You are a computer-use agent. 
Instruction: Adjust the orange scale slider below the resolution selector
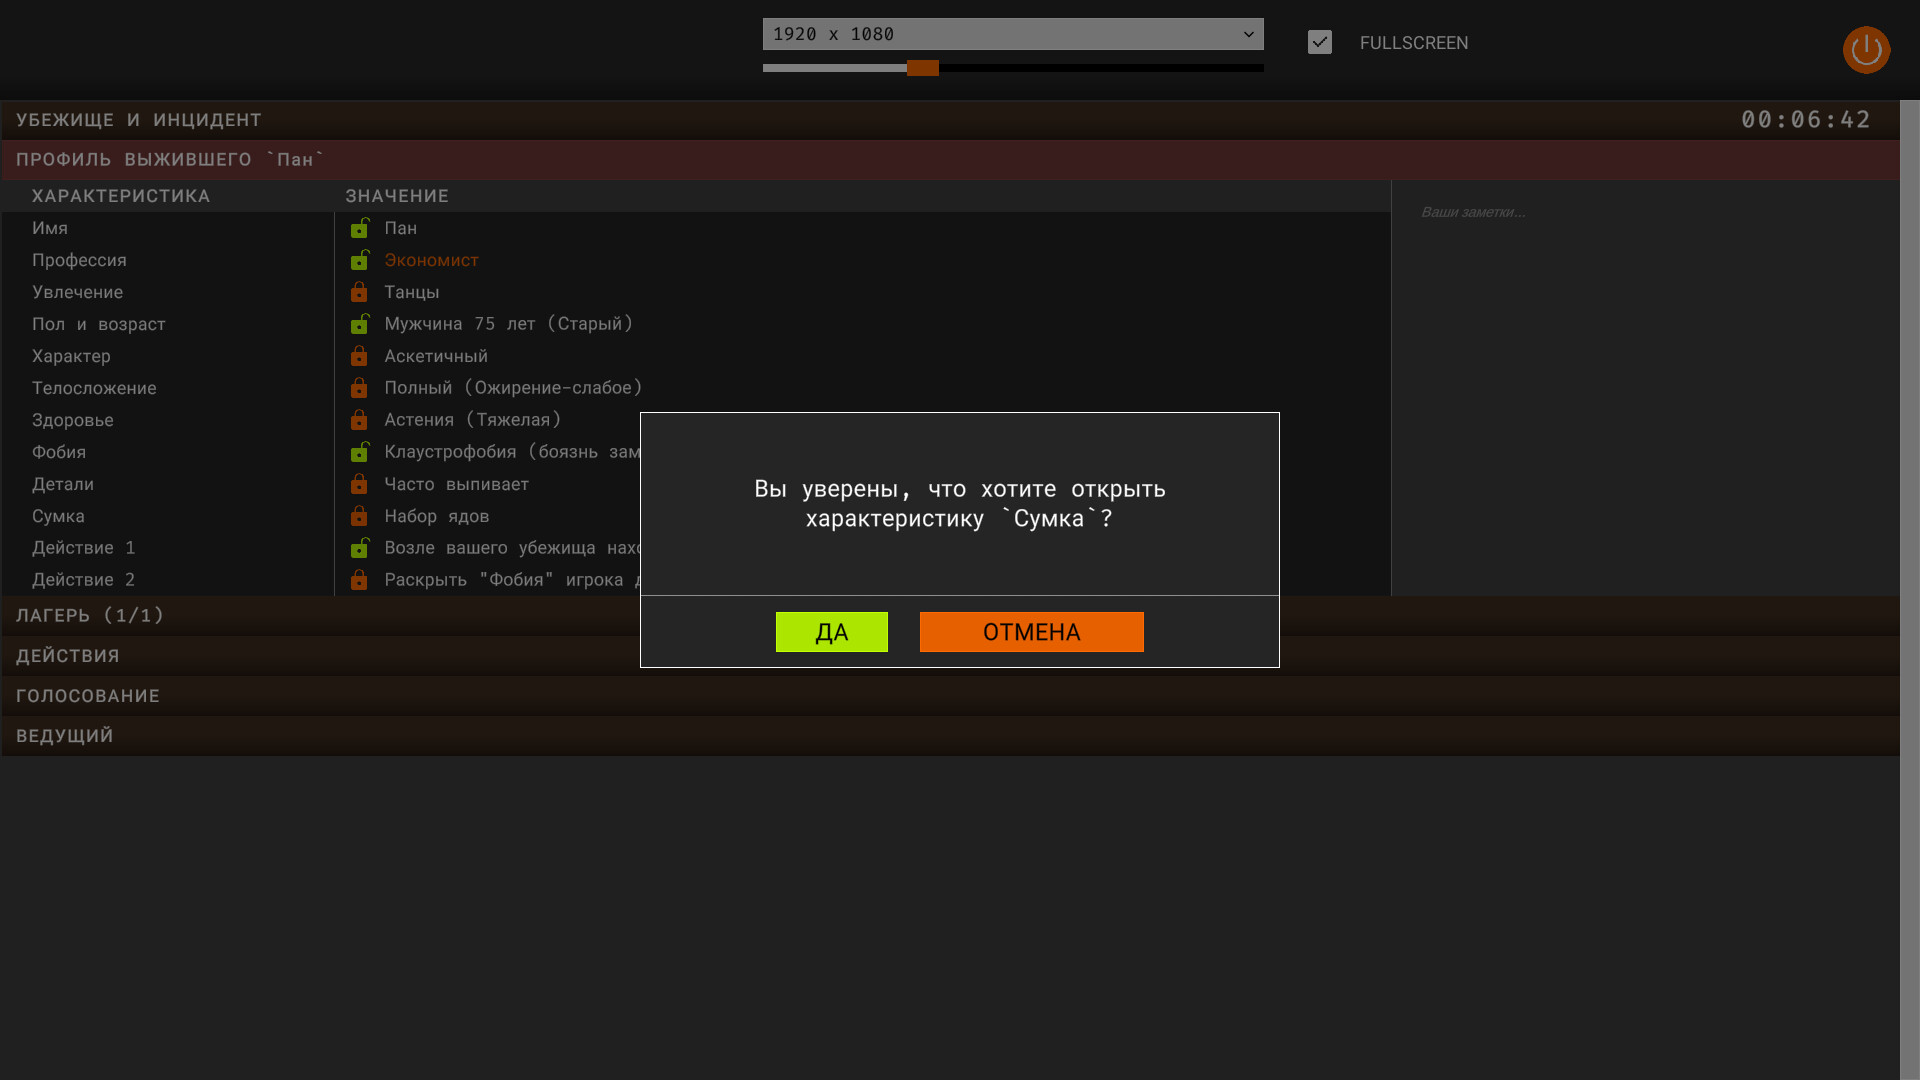(921, 68)
